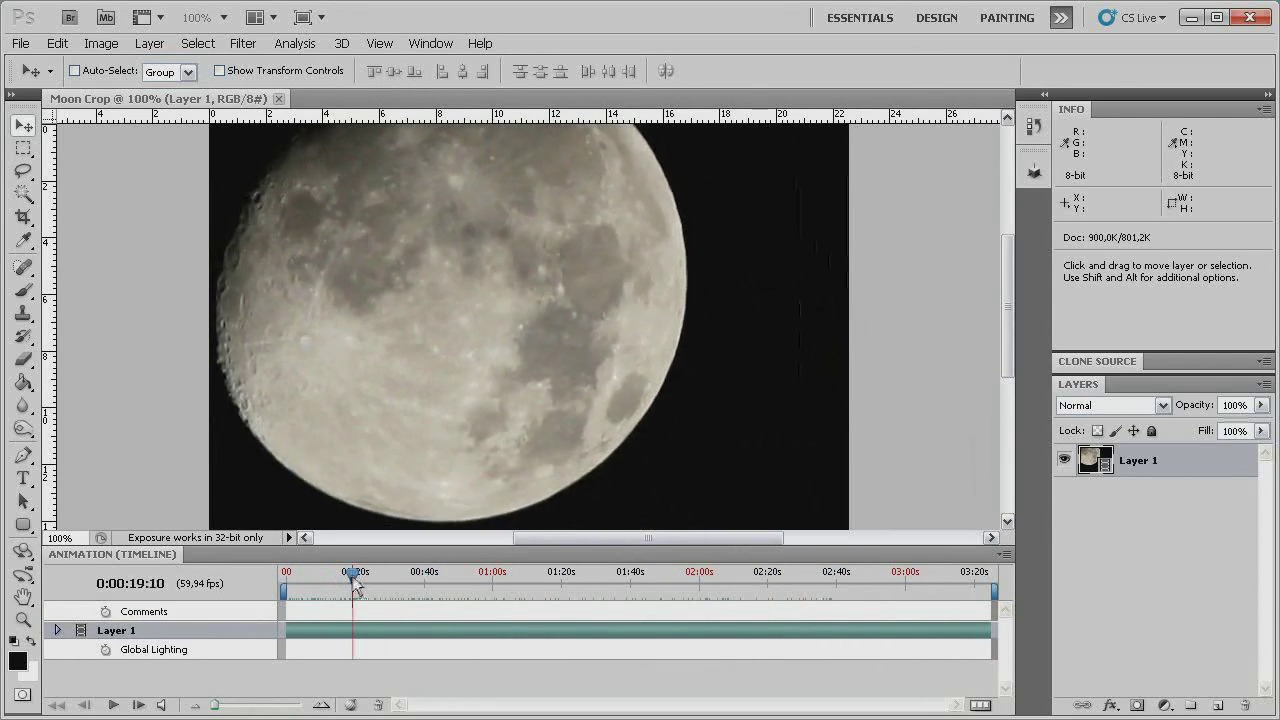
Task: Select the Eyedropper tool
Action: tap(23, 240)
